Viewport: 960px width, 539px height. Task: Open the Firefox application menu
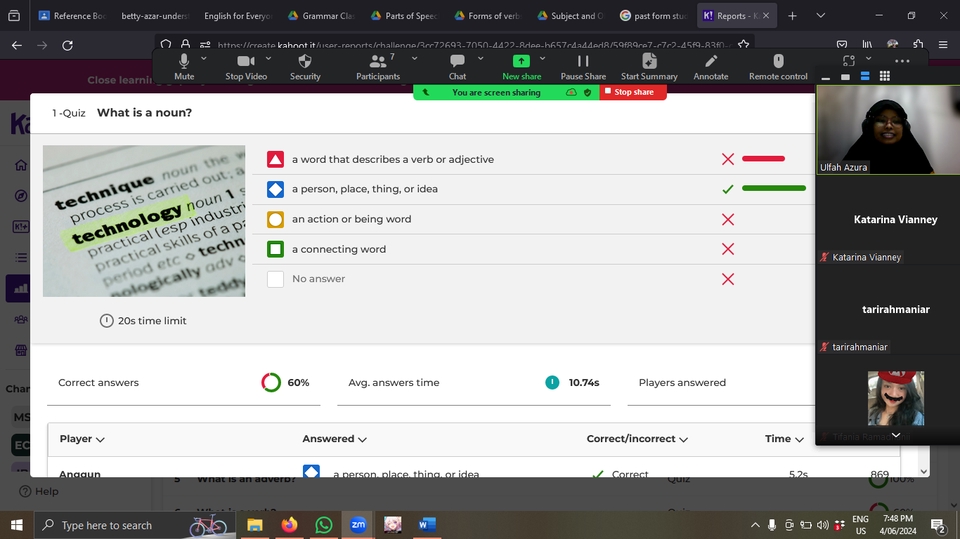tap(943, 44)
